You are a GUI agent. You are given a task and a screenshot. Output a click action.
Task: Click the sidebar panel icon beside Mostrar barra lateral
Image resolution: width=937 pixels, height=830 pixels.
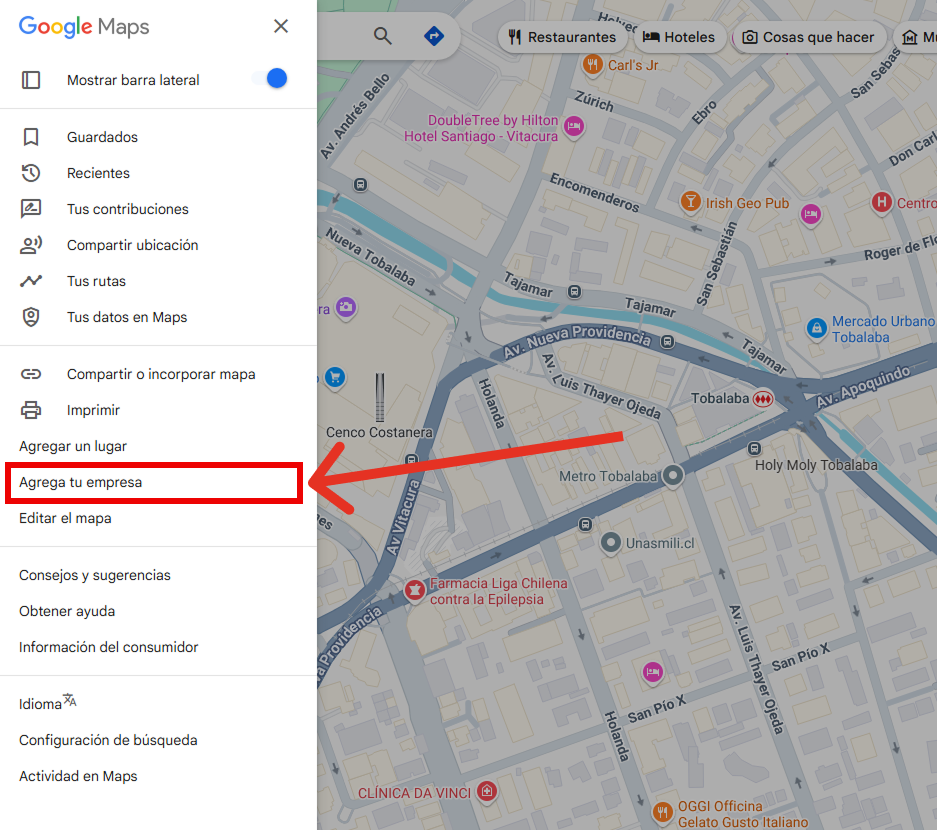[x=31, y=80]
